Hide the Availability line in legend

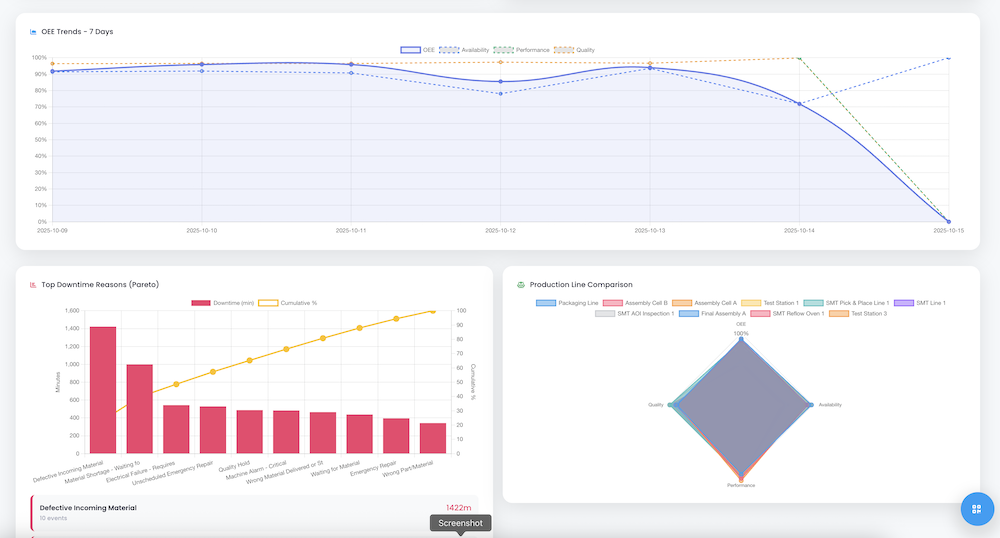tap(463, 49)
